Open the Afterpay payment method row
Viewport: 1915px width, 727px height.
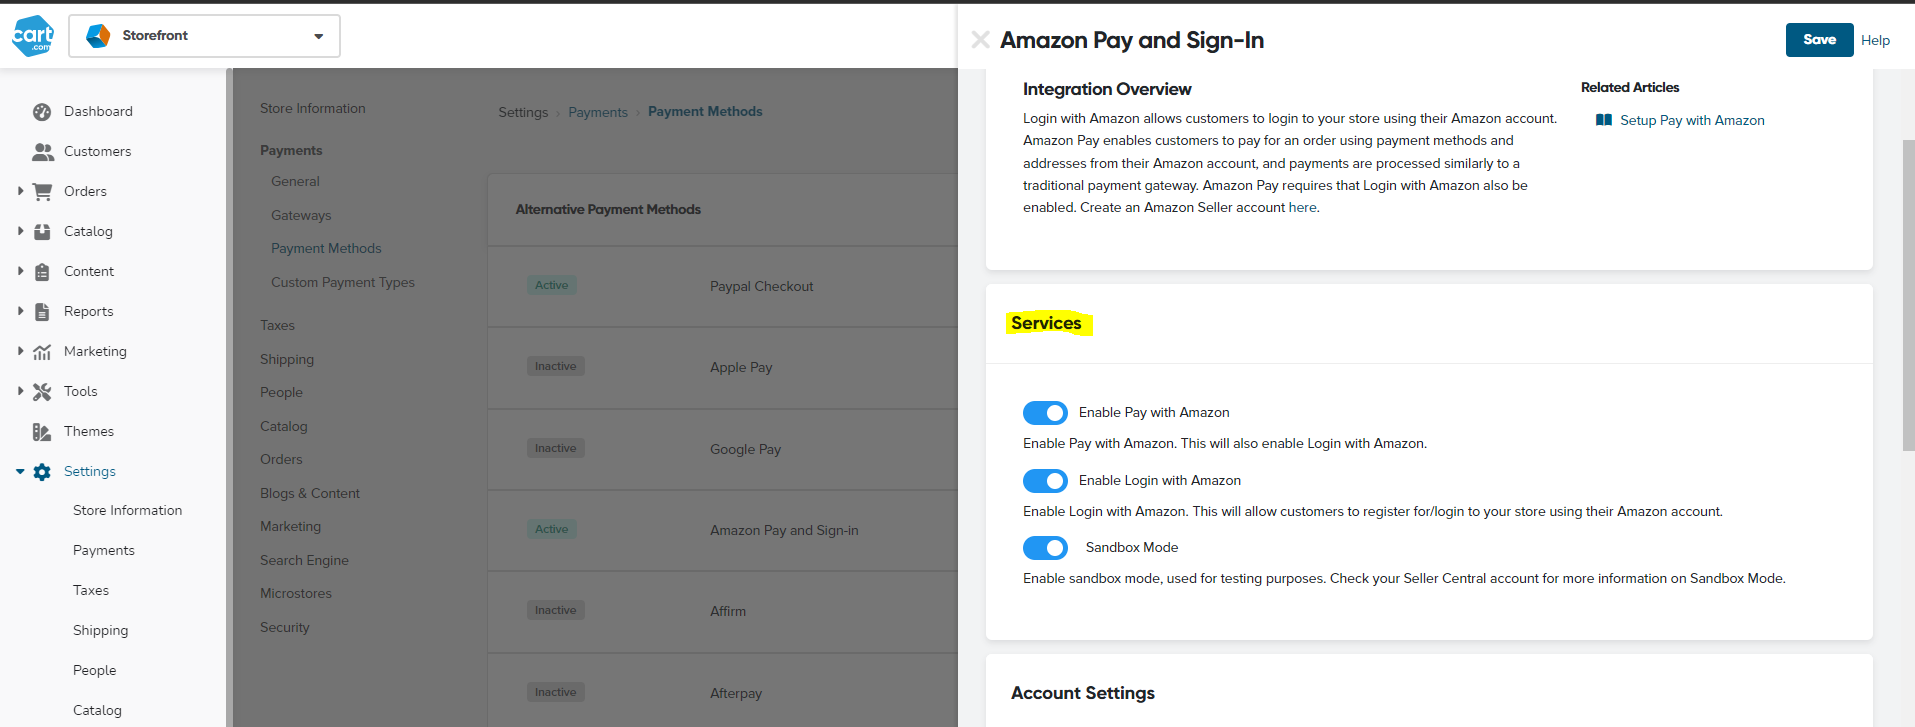pyautogui.click(x=722, y=692)
